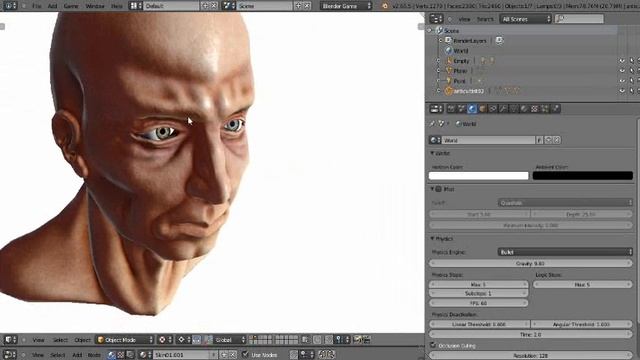Open the Blender Game engine dropdown
Screen dimensions: 640x360
346,6
